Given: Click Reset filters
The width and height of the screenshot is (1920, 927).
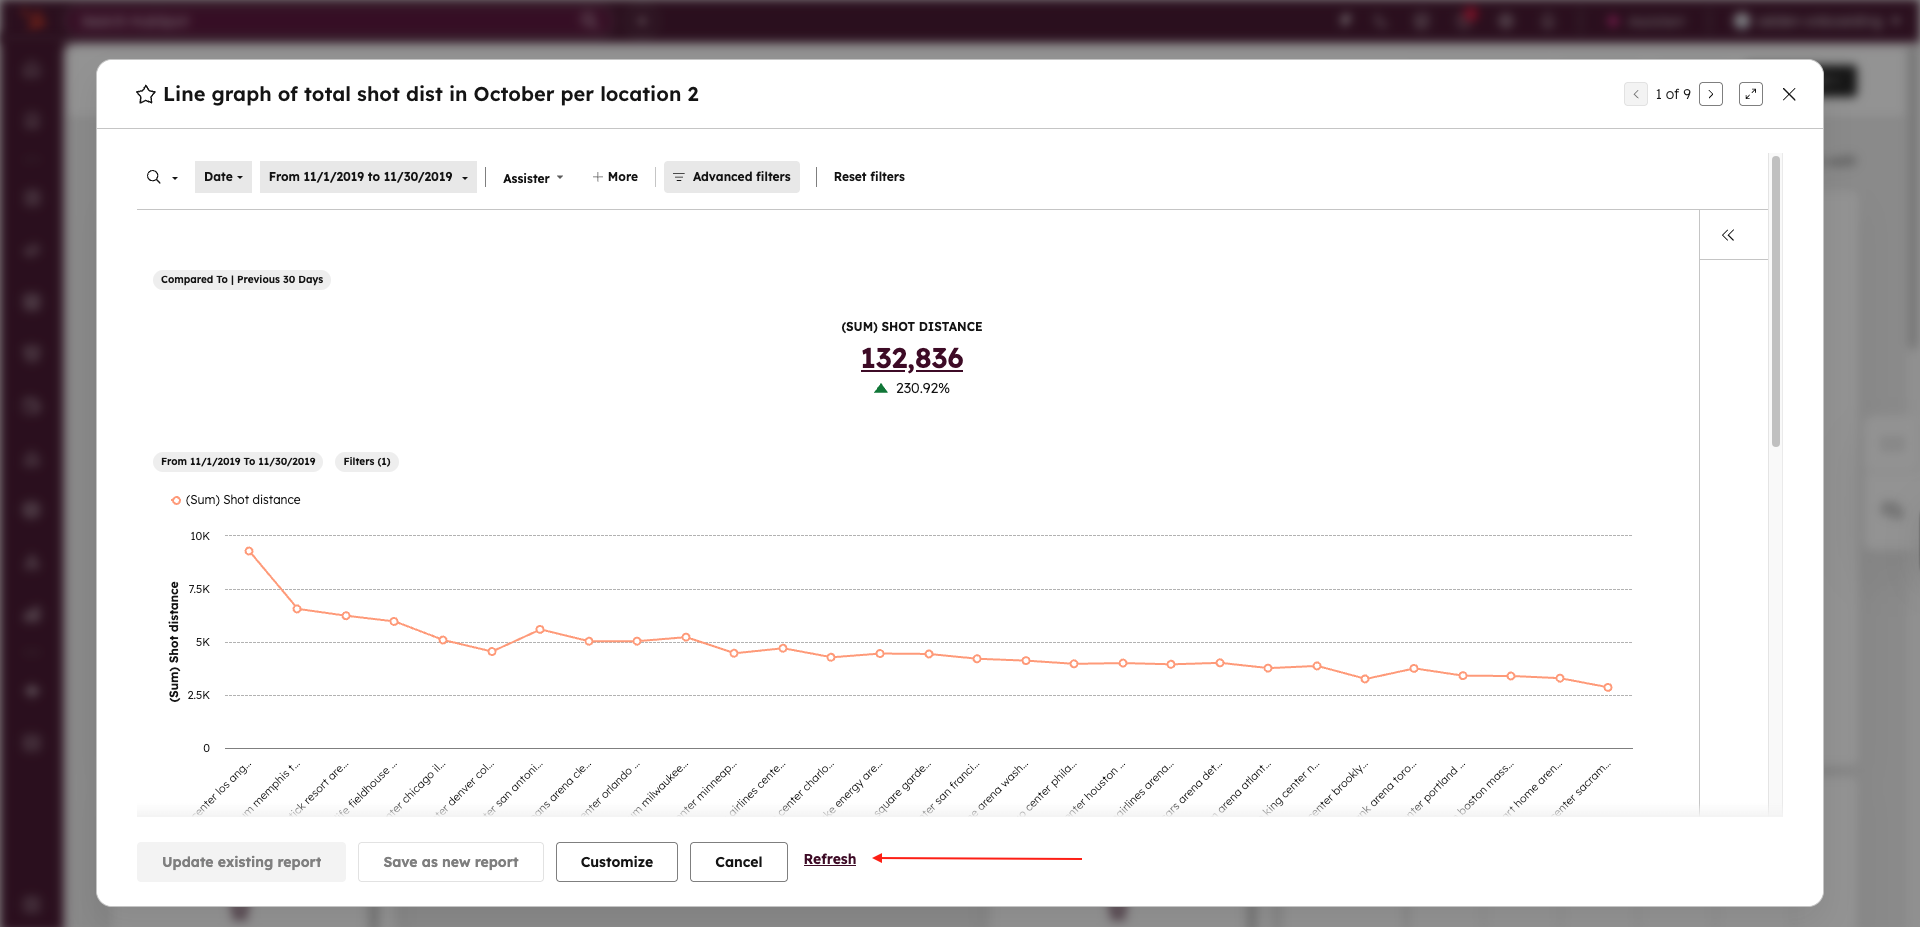Looking at the screenshot, I should pyautogui.click(x=869, y=177).
